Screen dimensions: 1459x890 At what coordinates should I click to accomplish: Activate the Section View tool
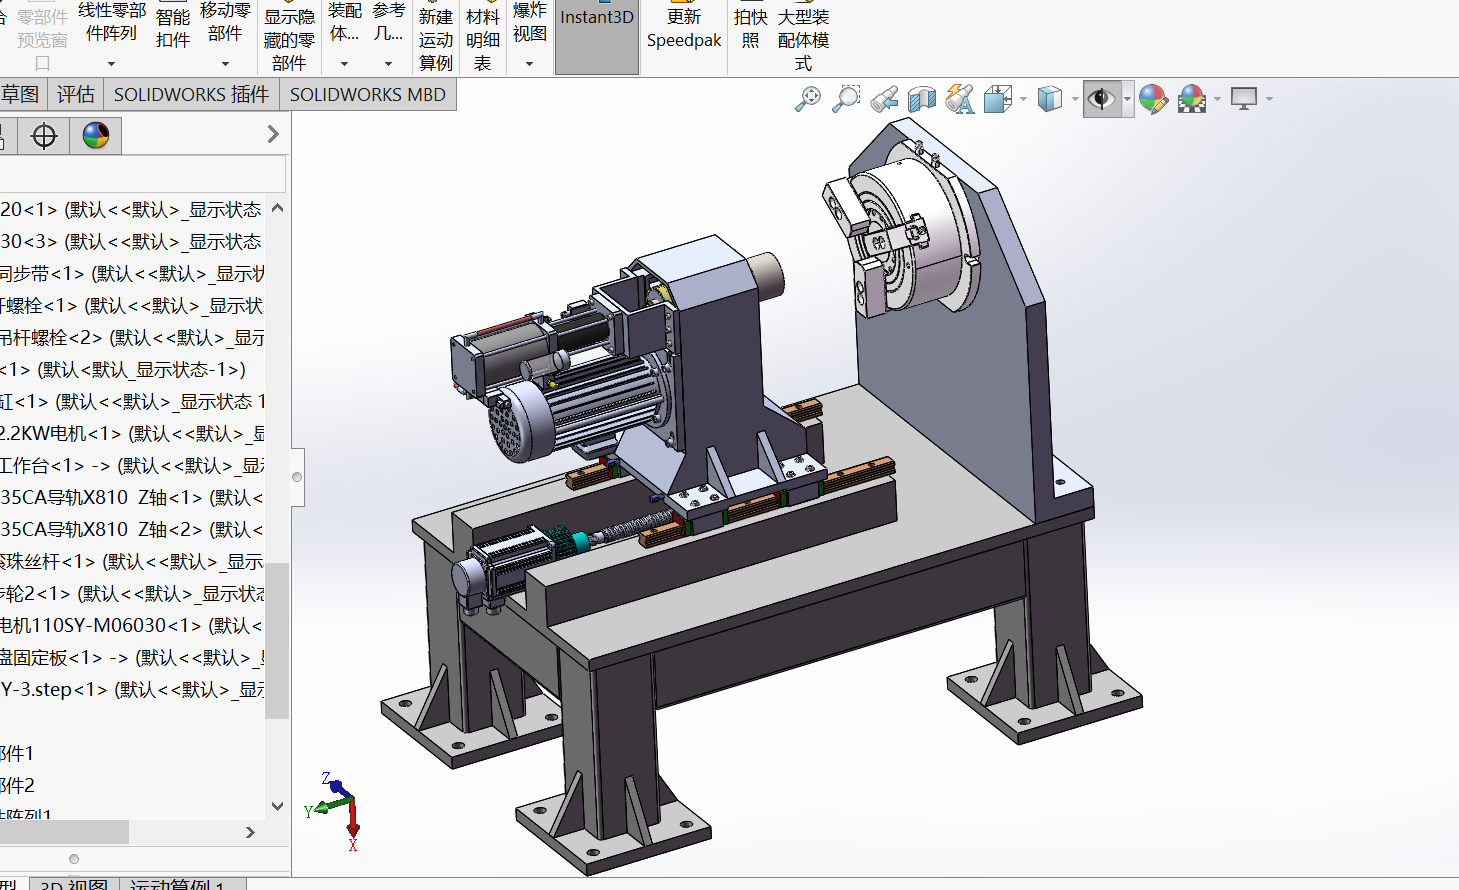[x=922, y=99]
